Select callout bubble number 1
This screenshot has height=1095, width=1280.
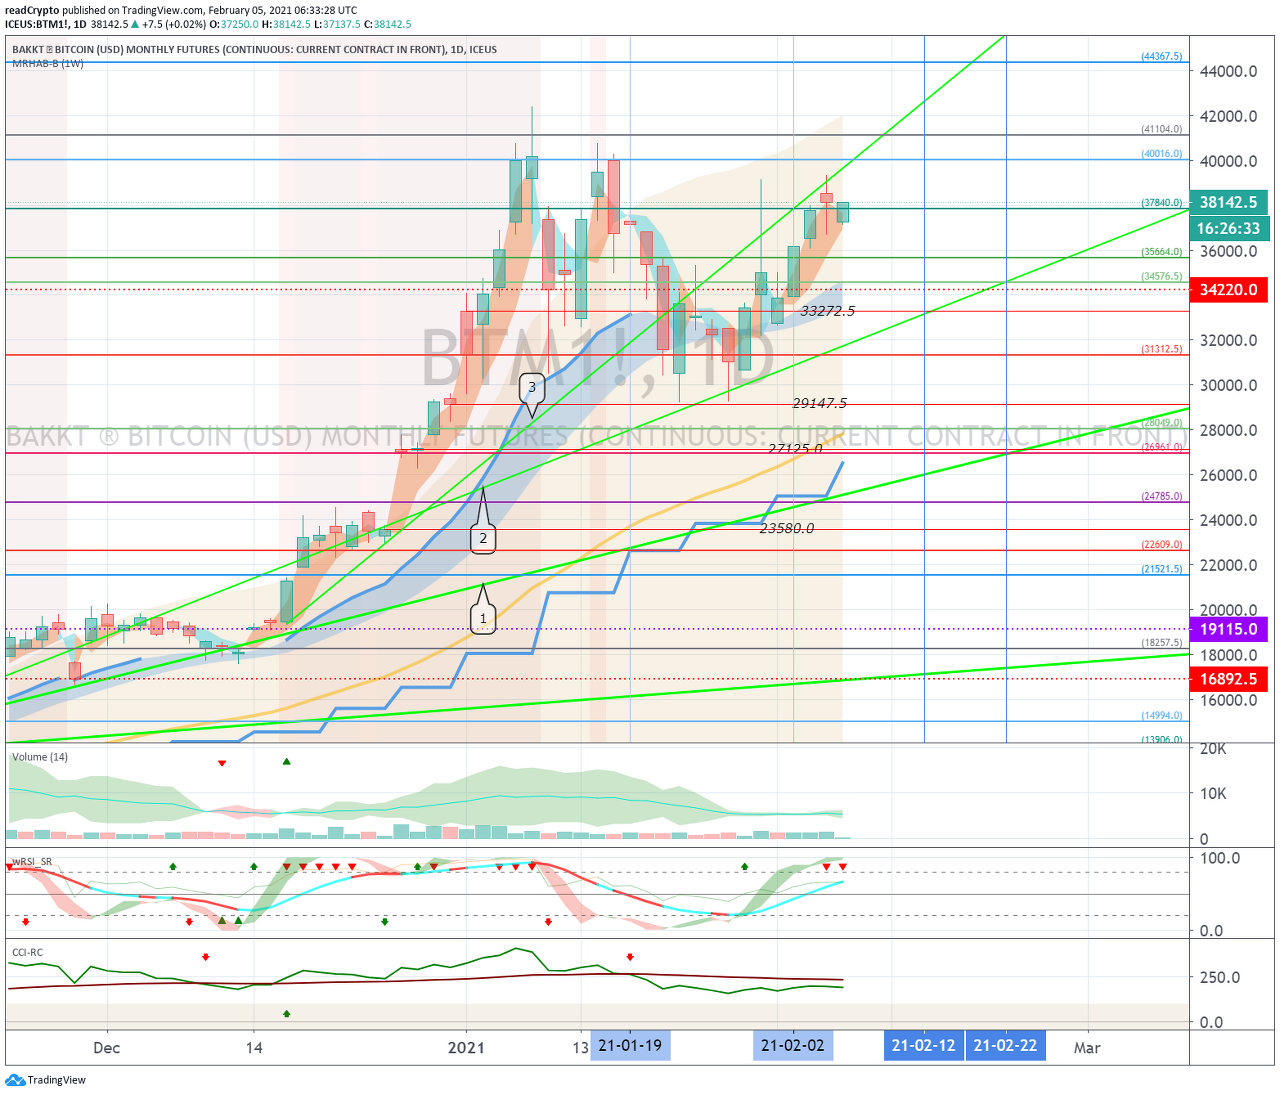(x=483, y=619)
